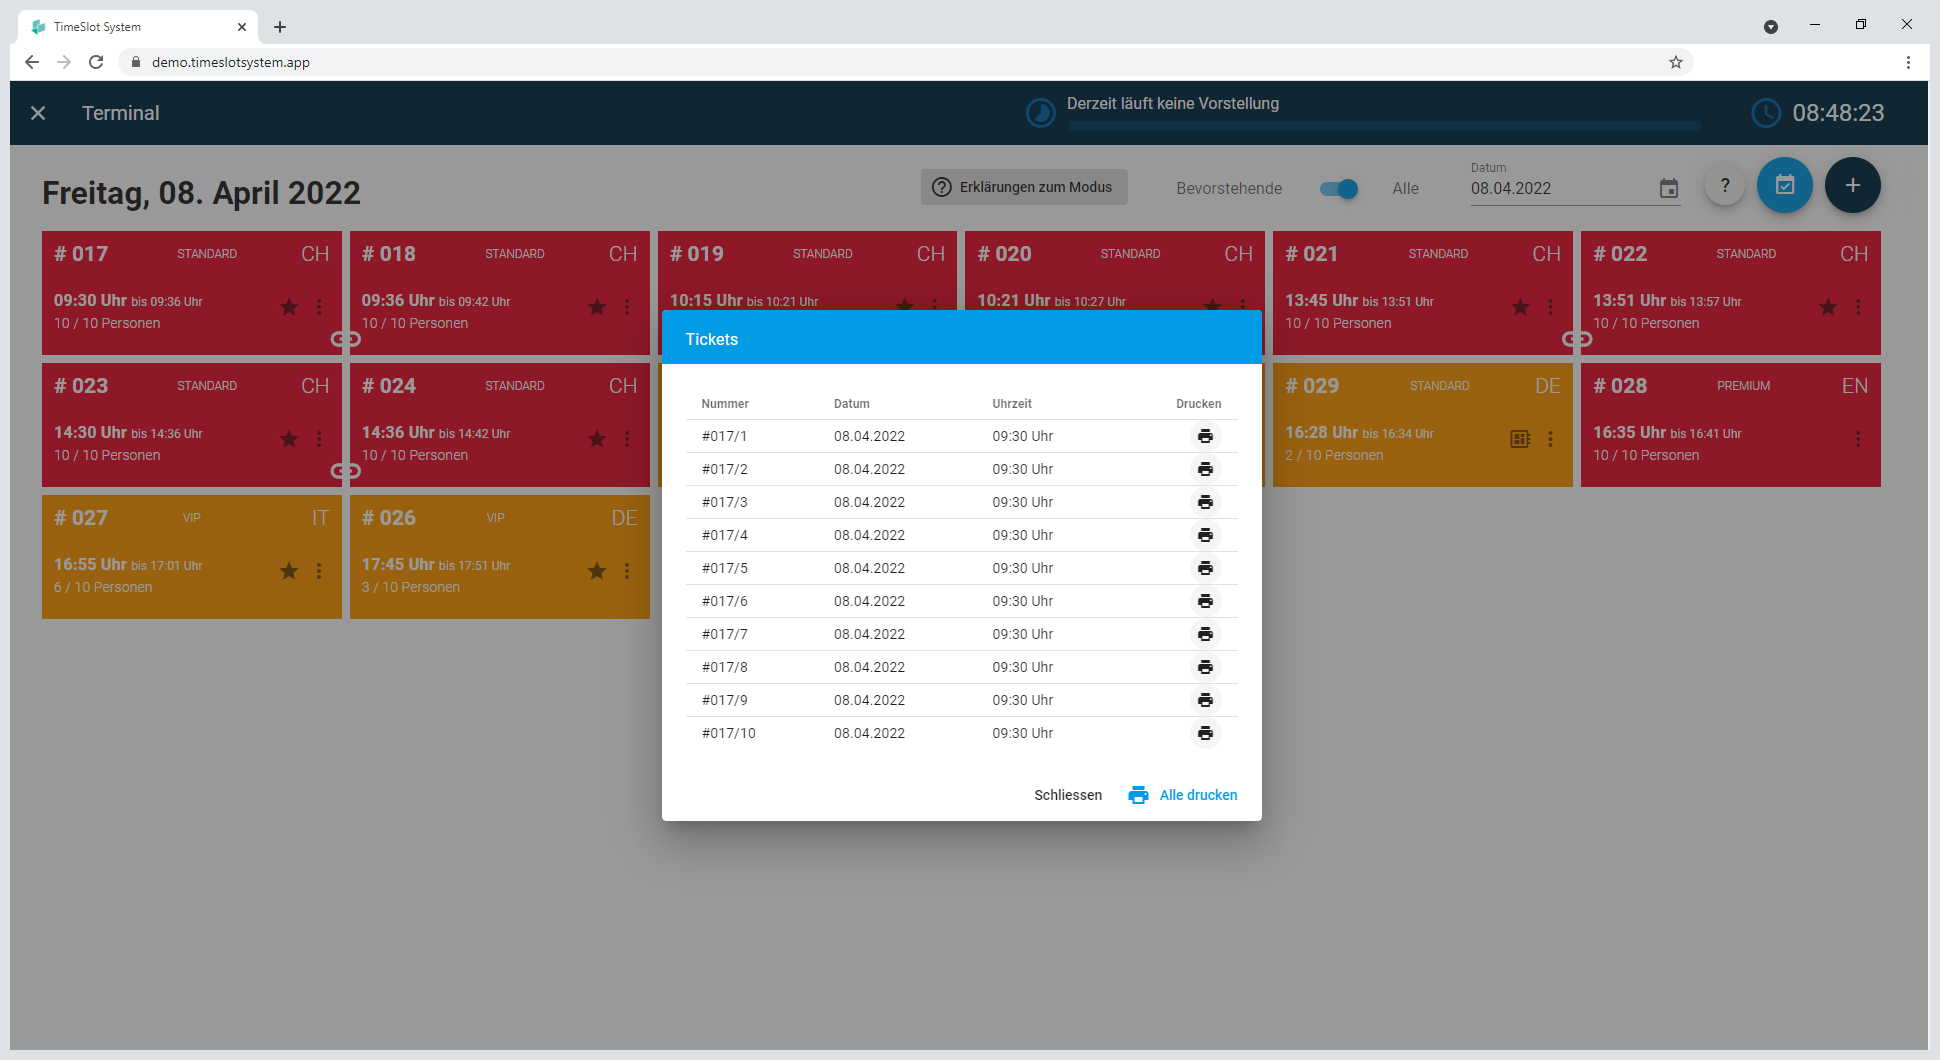Image resolution: width=1940 pixels, height=1060 pixels.
Task: Print ticket #017/1
Action: point(1205,436)
